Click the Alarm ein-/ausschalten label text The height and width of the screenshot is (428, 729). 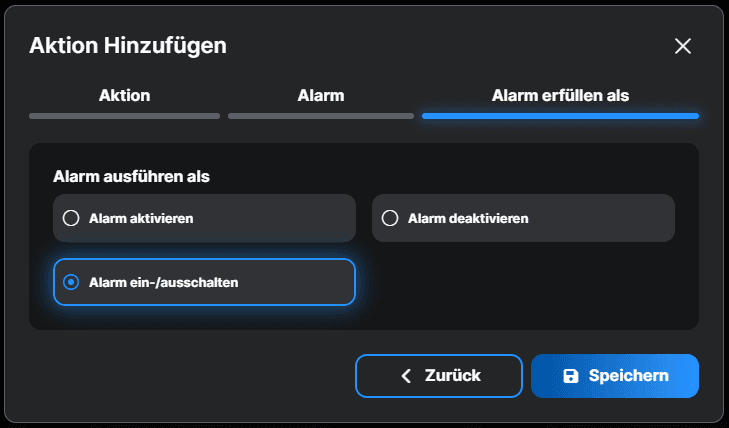(x=164, y=282)
